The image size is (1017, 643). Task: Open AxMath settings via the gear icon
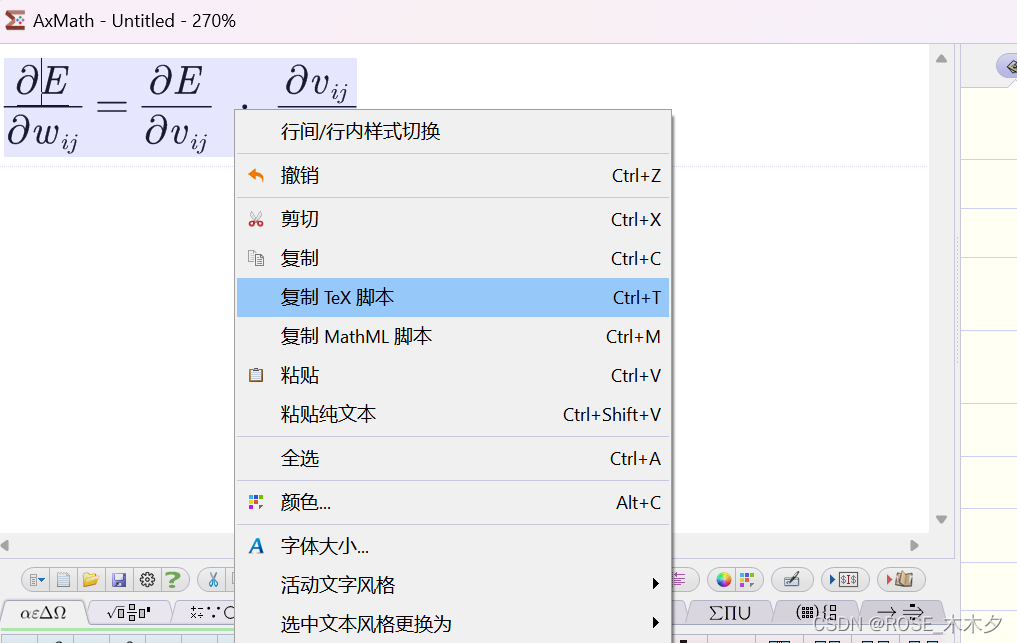146,579
